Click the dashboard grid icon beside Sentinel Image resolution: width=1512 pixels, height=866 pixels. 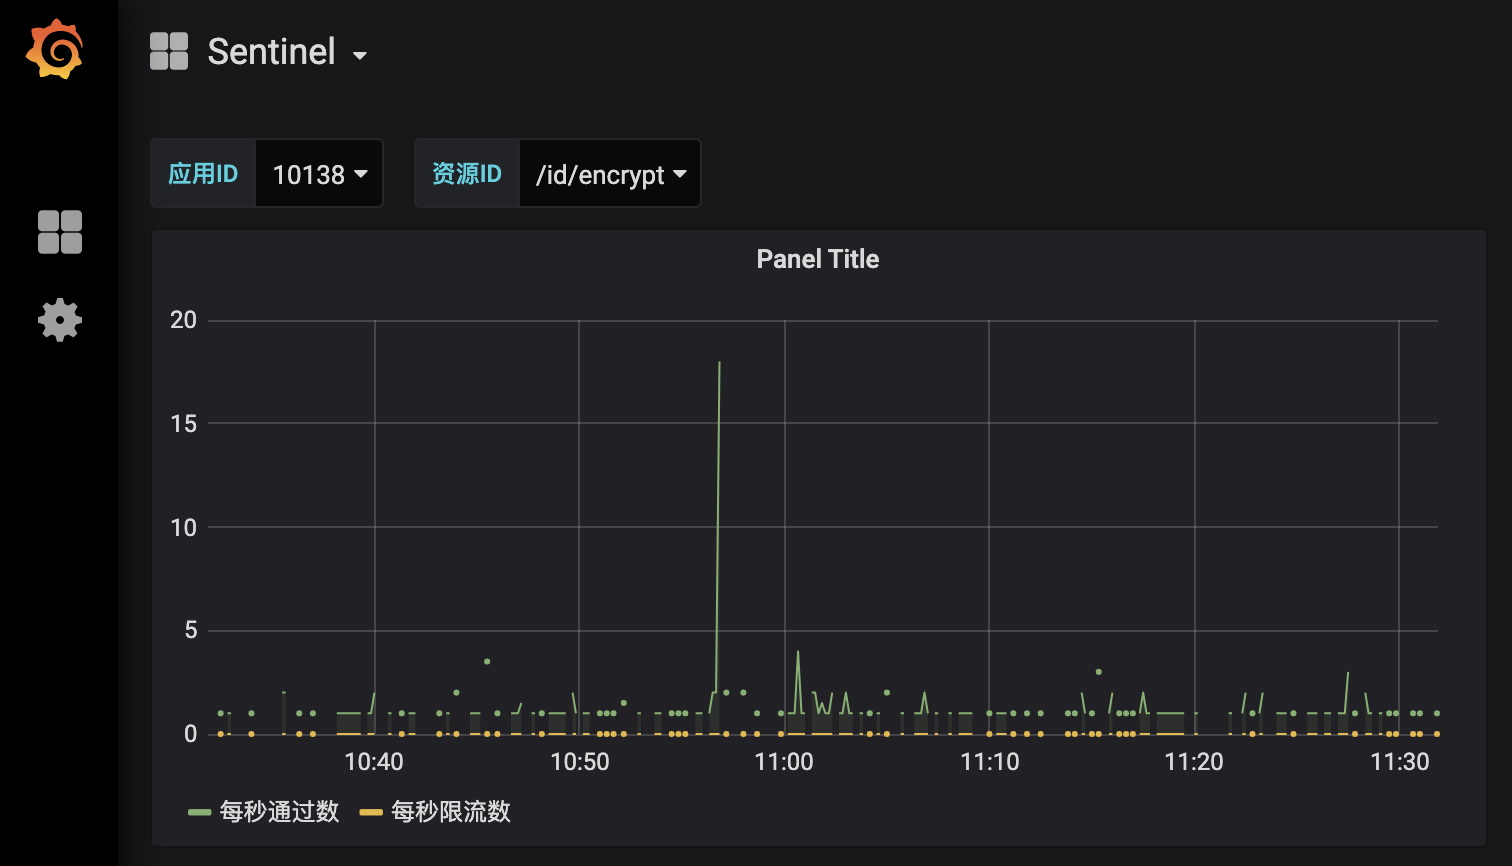[x=168, y=51]
